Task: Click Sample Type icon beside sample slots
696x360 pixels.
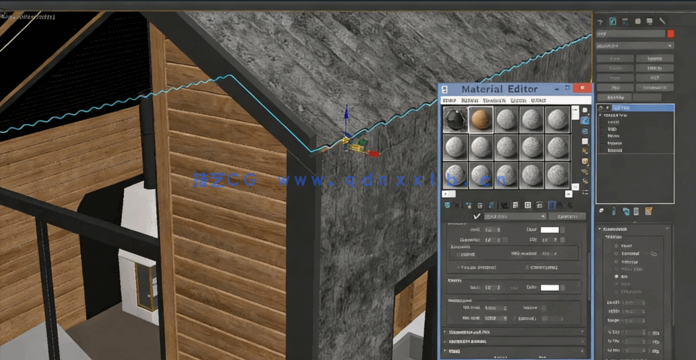Action: [585, 110]
